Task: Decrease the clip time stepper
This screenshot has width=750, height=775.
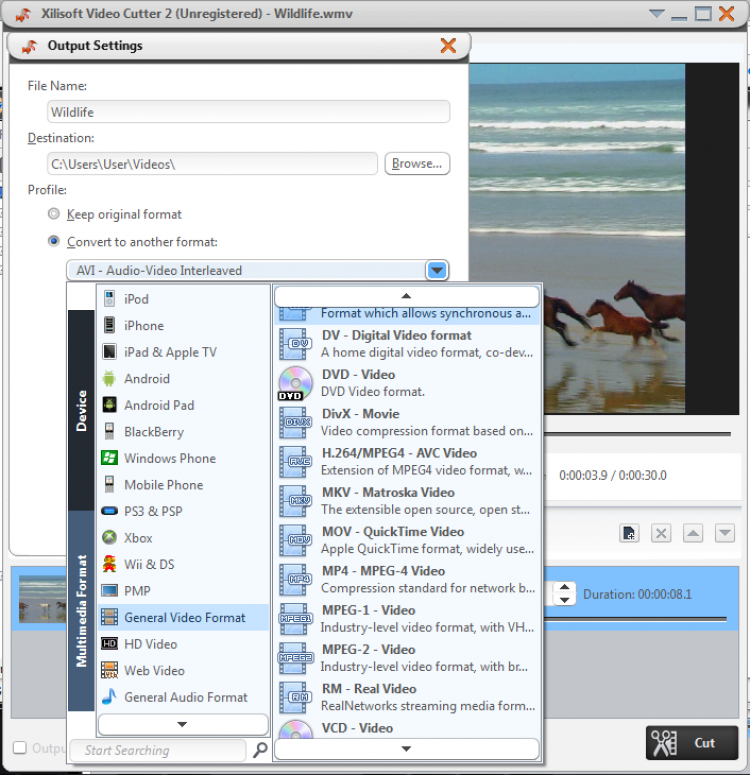Action: coord(565,600)
